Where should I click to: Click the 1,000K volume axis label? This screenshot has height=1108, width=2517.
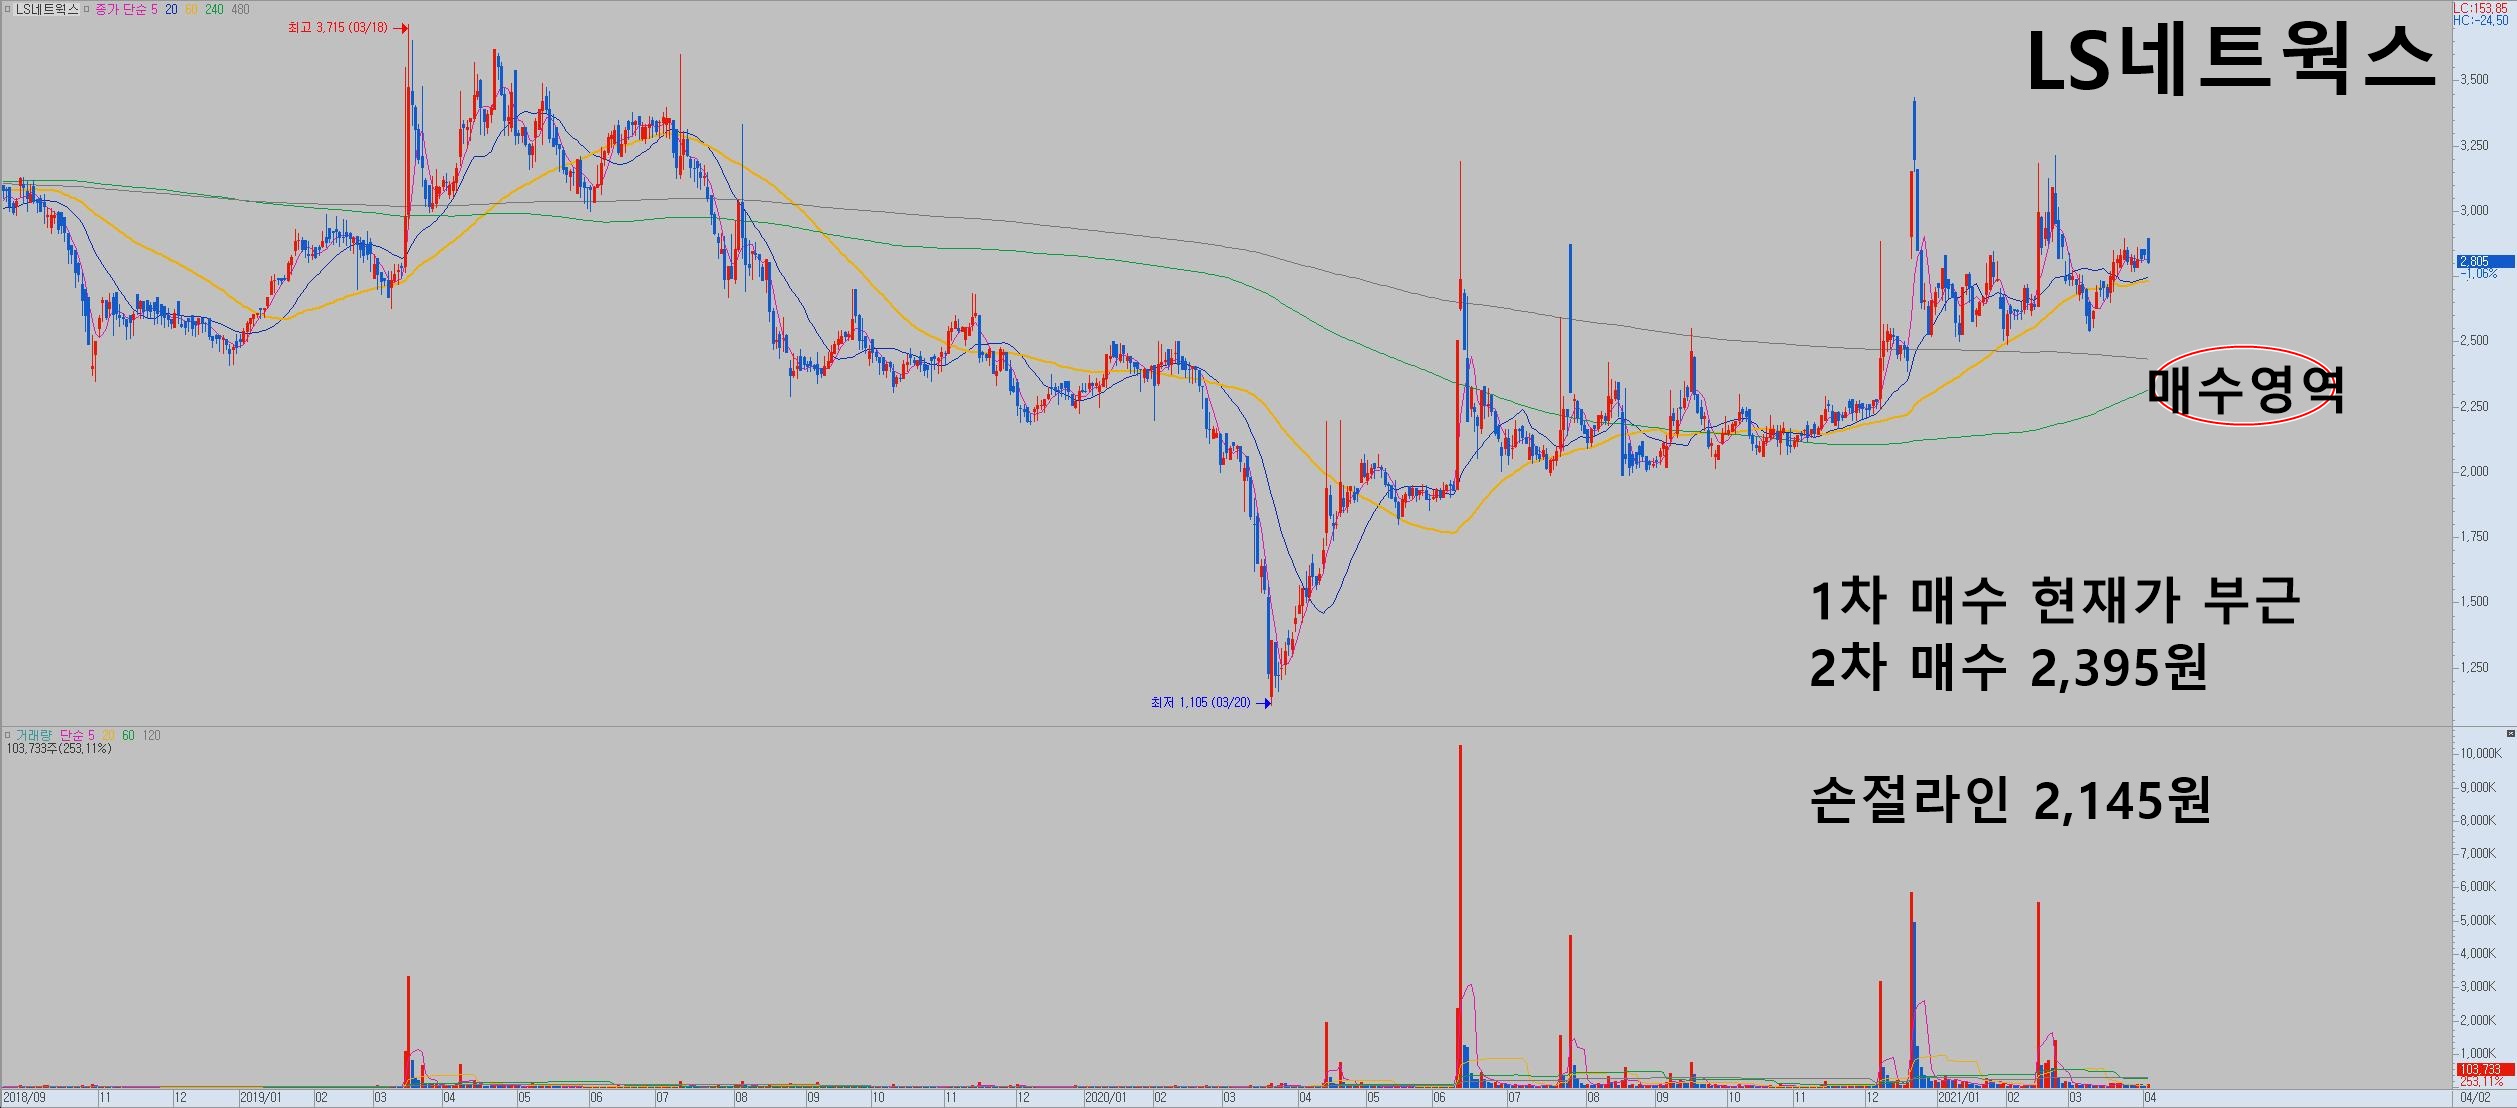(x=2480, y=1054)
